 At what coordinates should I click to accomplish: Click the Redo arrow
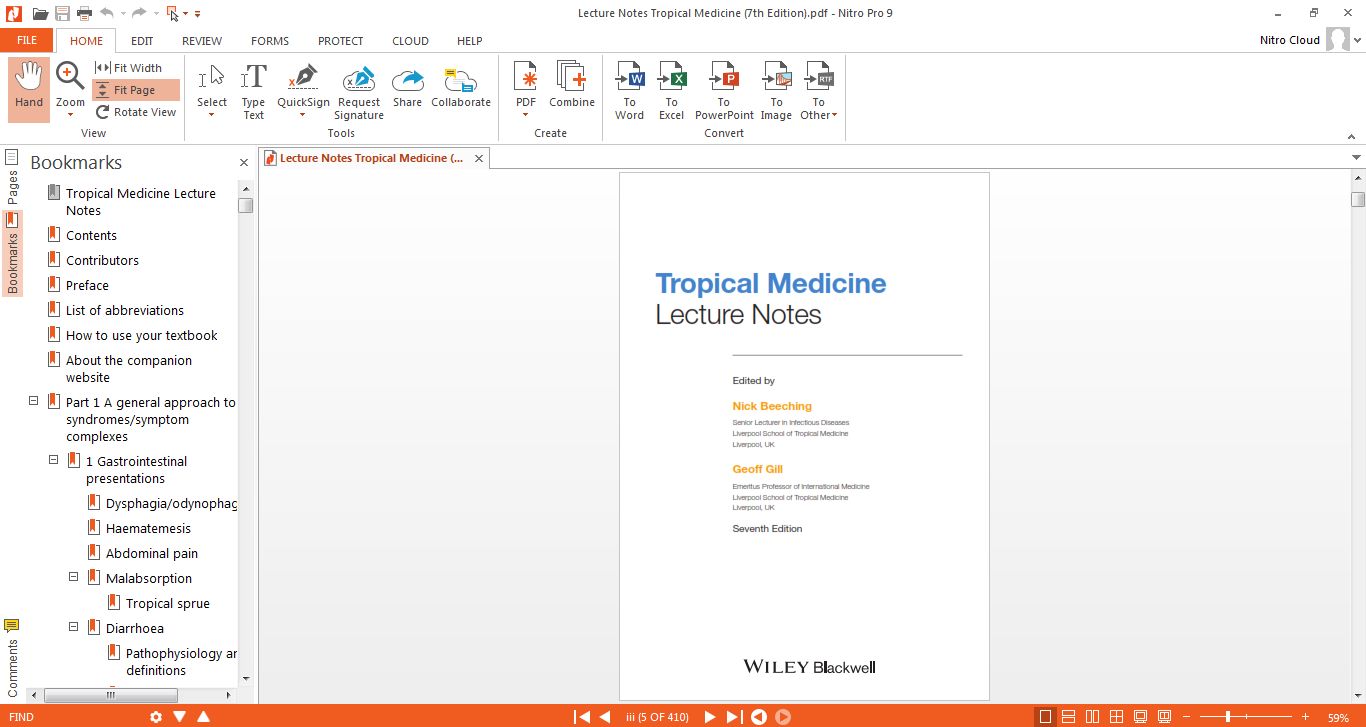(x=138, y=13)
